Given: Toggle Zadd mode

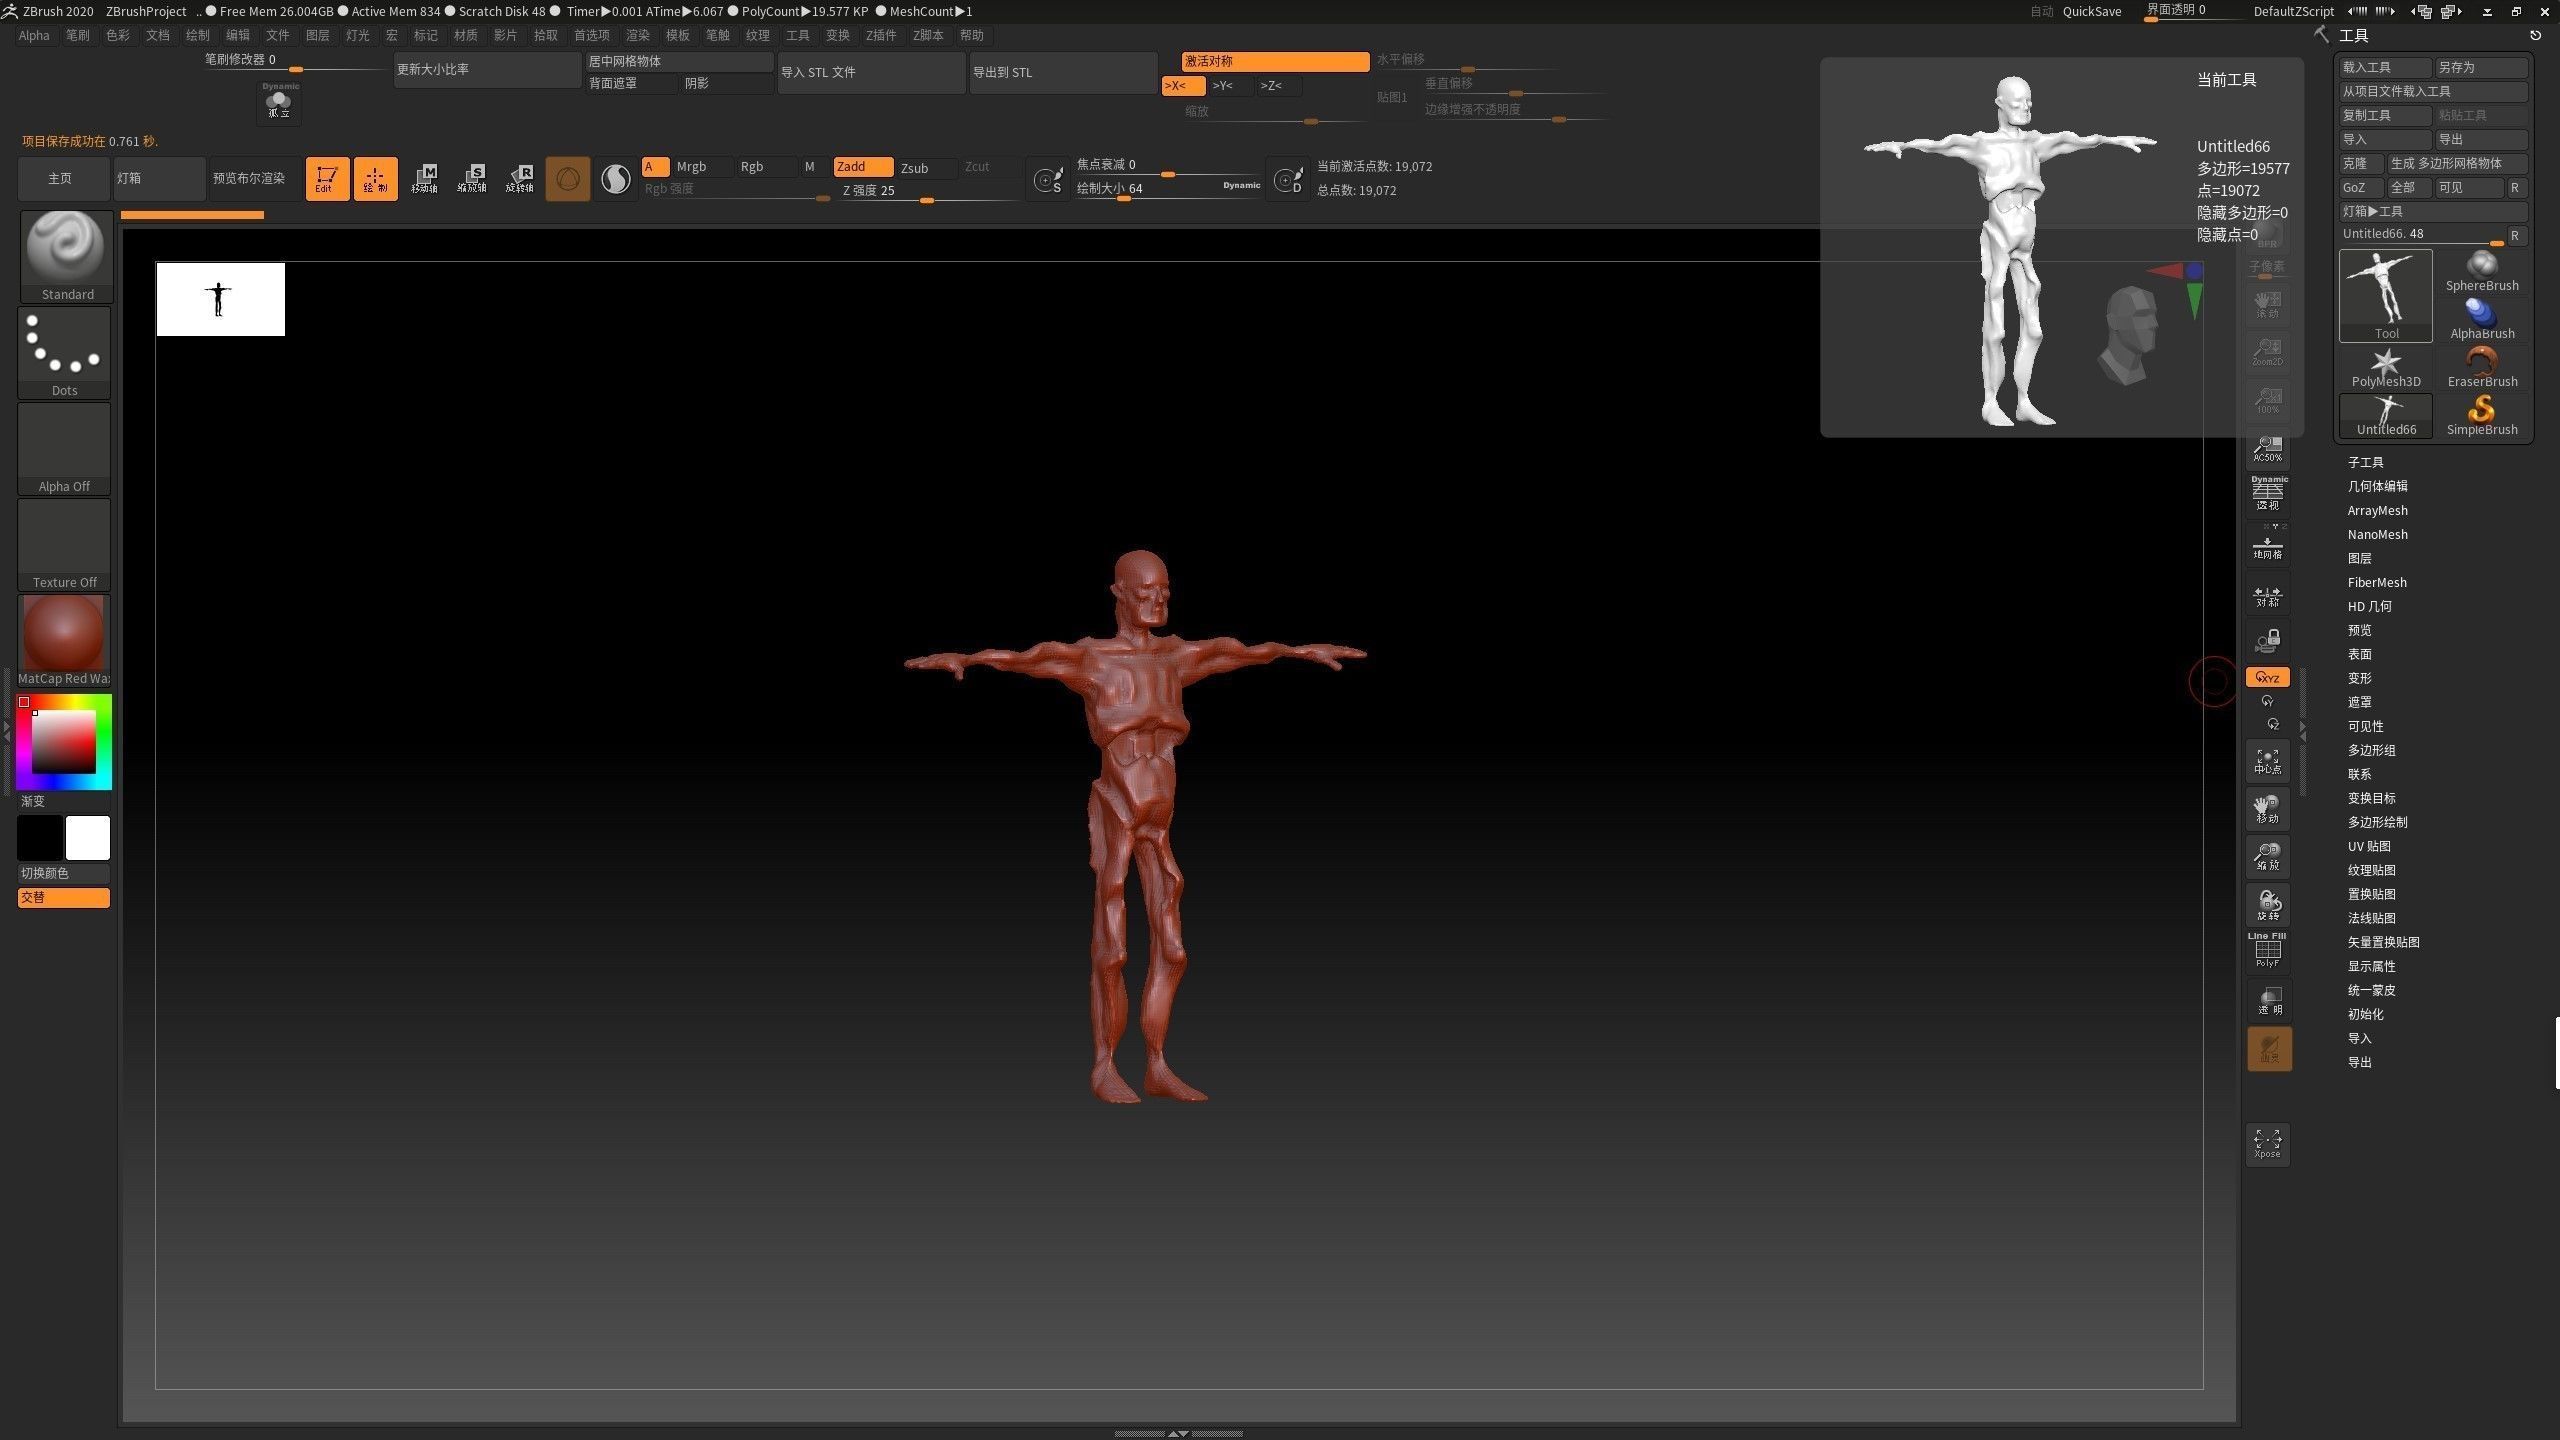Looking at the screenshot, I should [863, 167].
